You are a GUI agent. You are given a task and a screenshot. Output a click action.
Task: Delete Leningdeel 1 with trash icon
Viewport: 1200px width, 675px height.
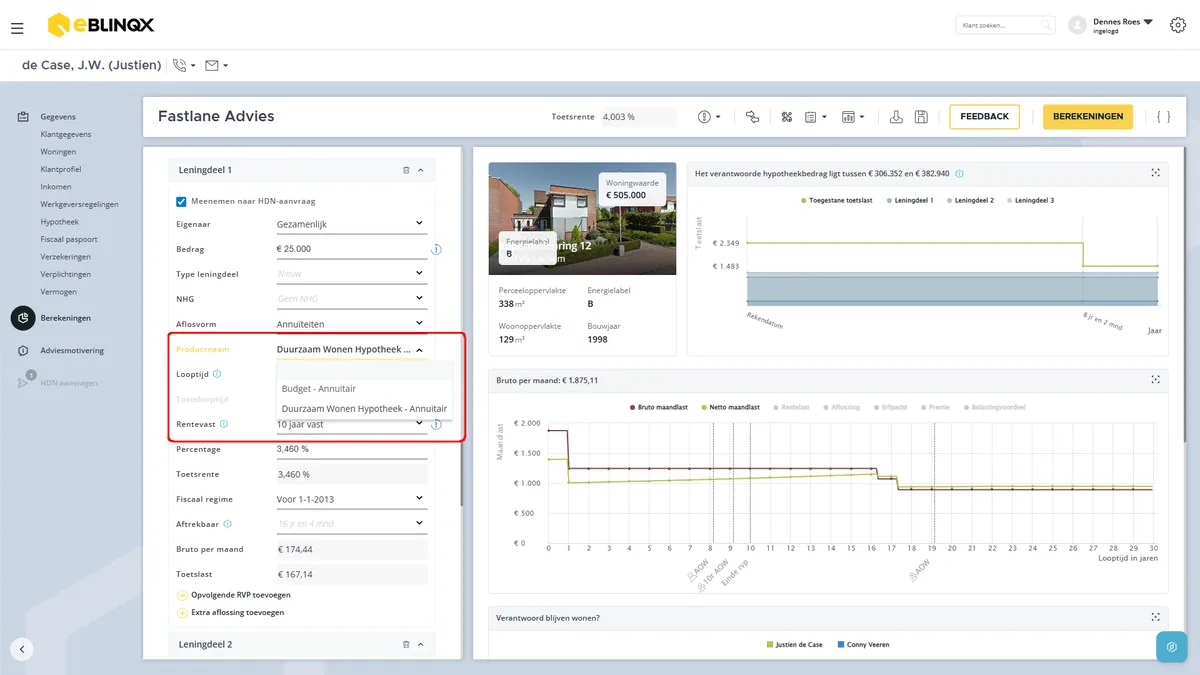tap(406, 170)
